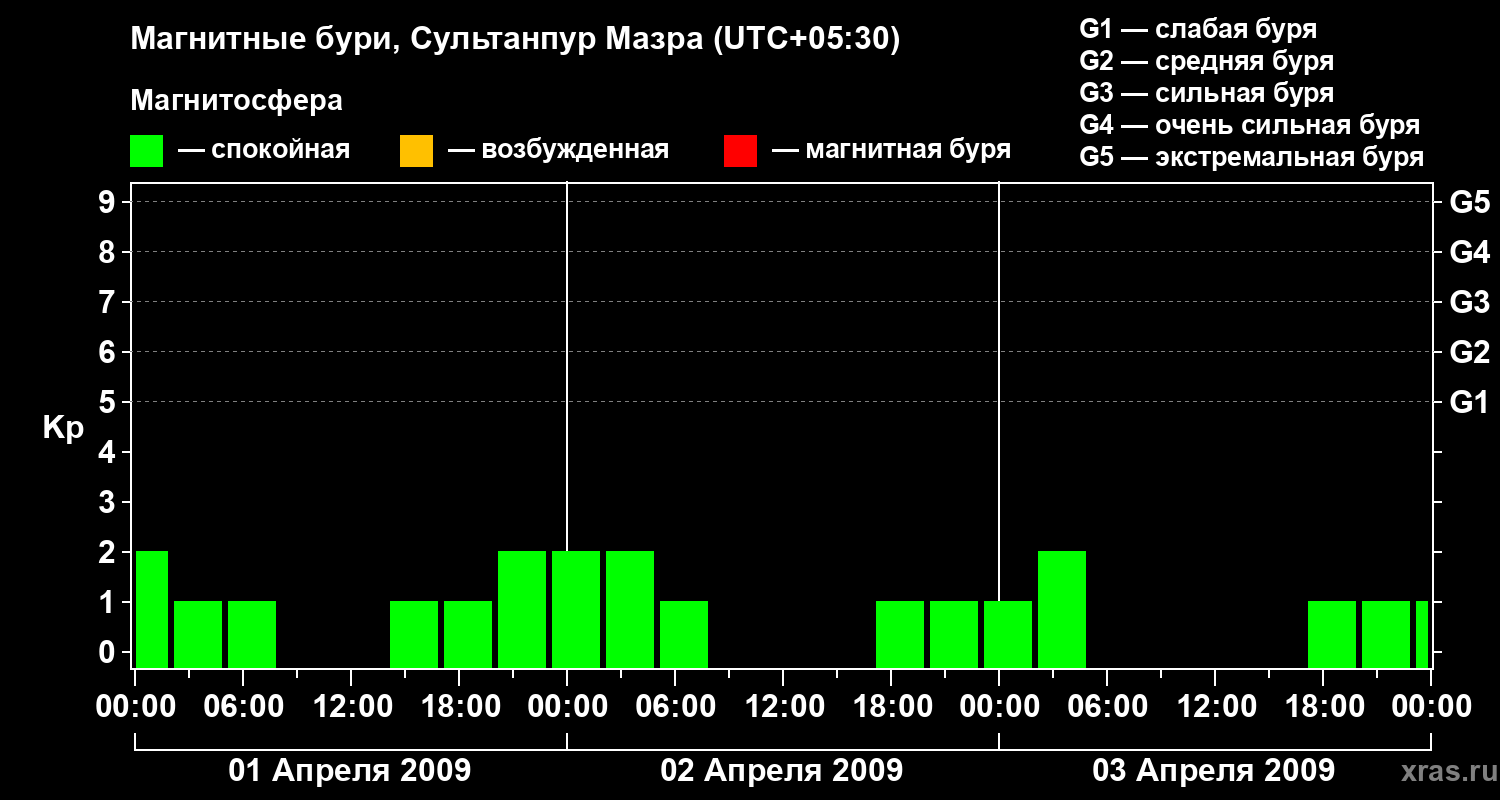The width and height of the screenshot is (1500, 800).
Task: Click the line G3 — сильная буря
Action: 1207,93
